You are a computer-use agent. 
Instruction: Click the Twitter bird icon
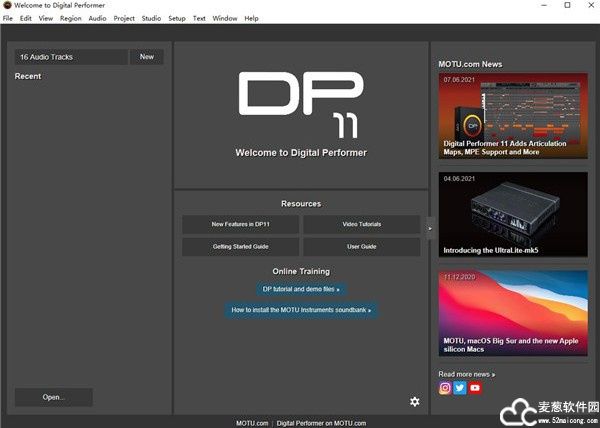click(460, 388)
